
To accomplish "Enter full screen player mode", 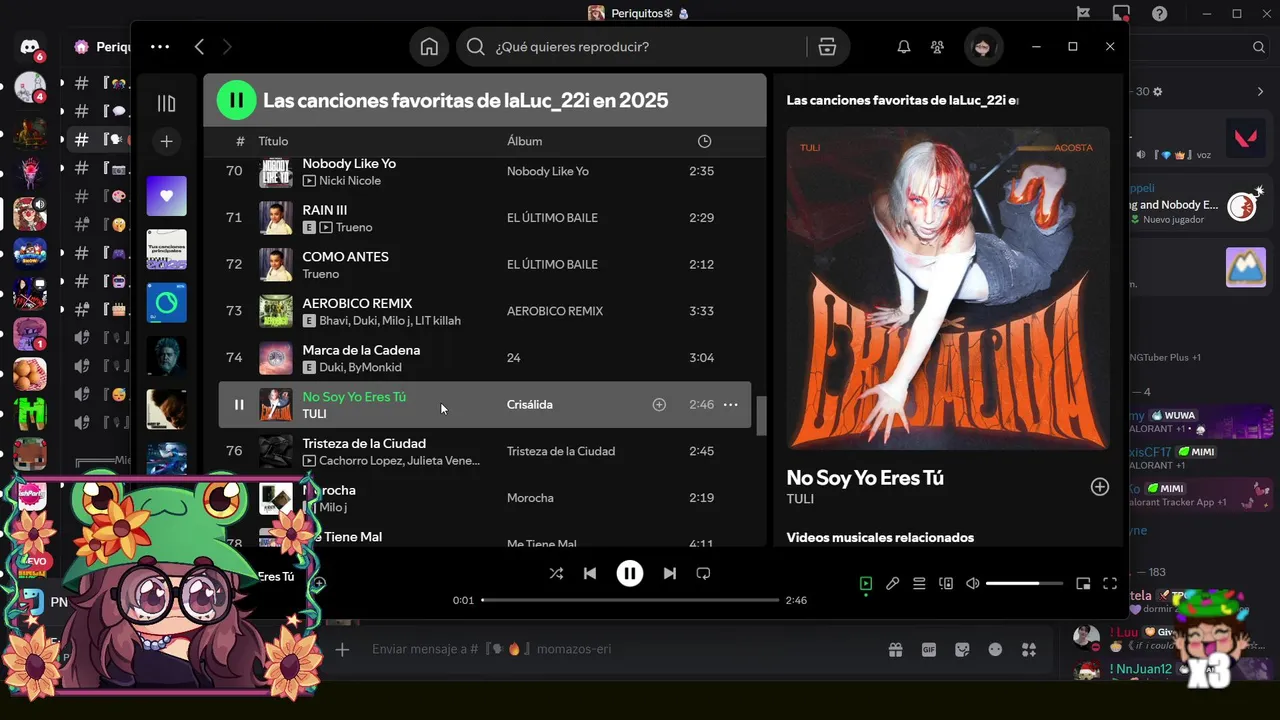I will (1110, 583).
